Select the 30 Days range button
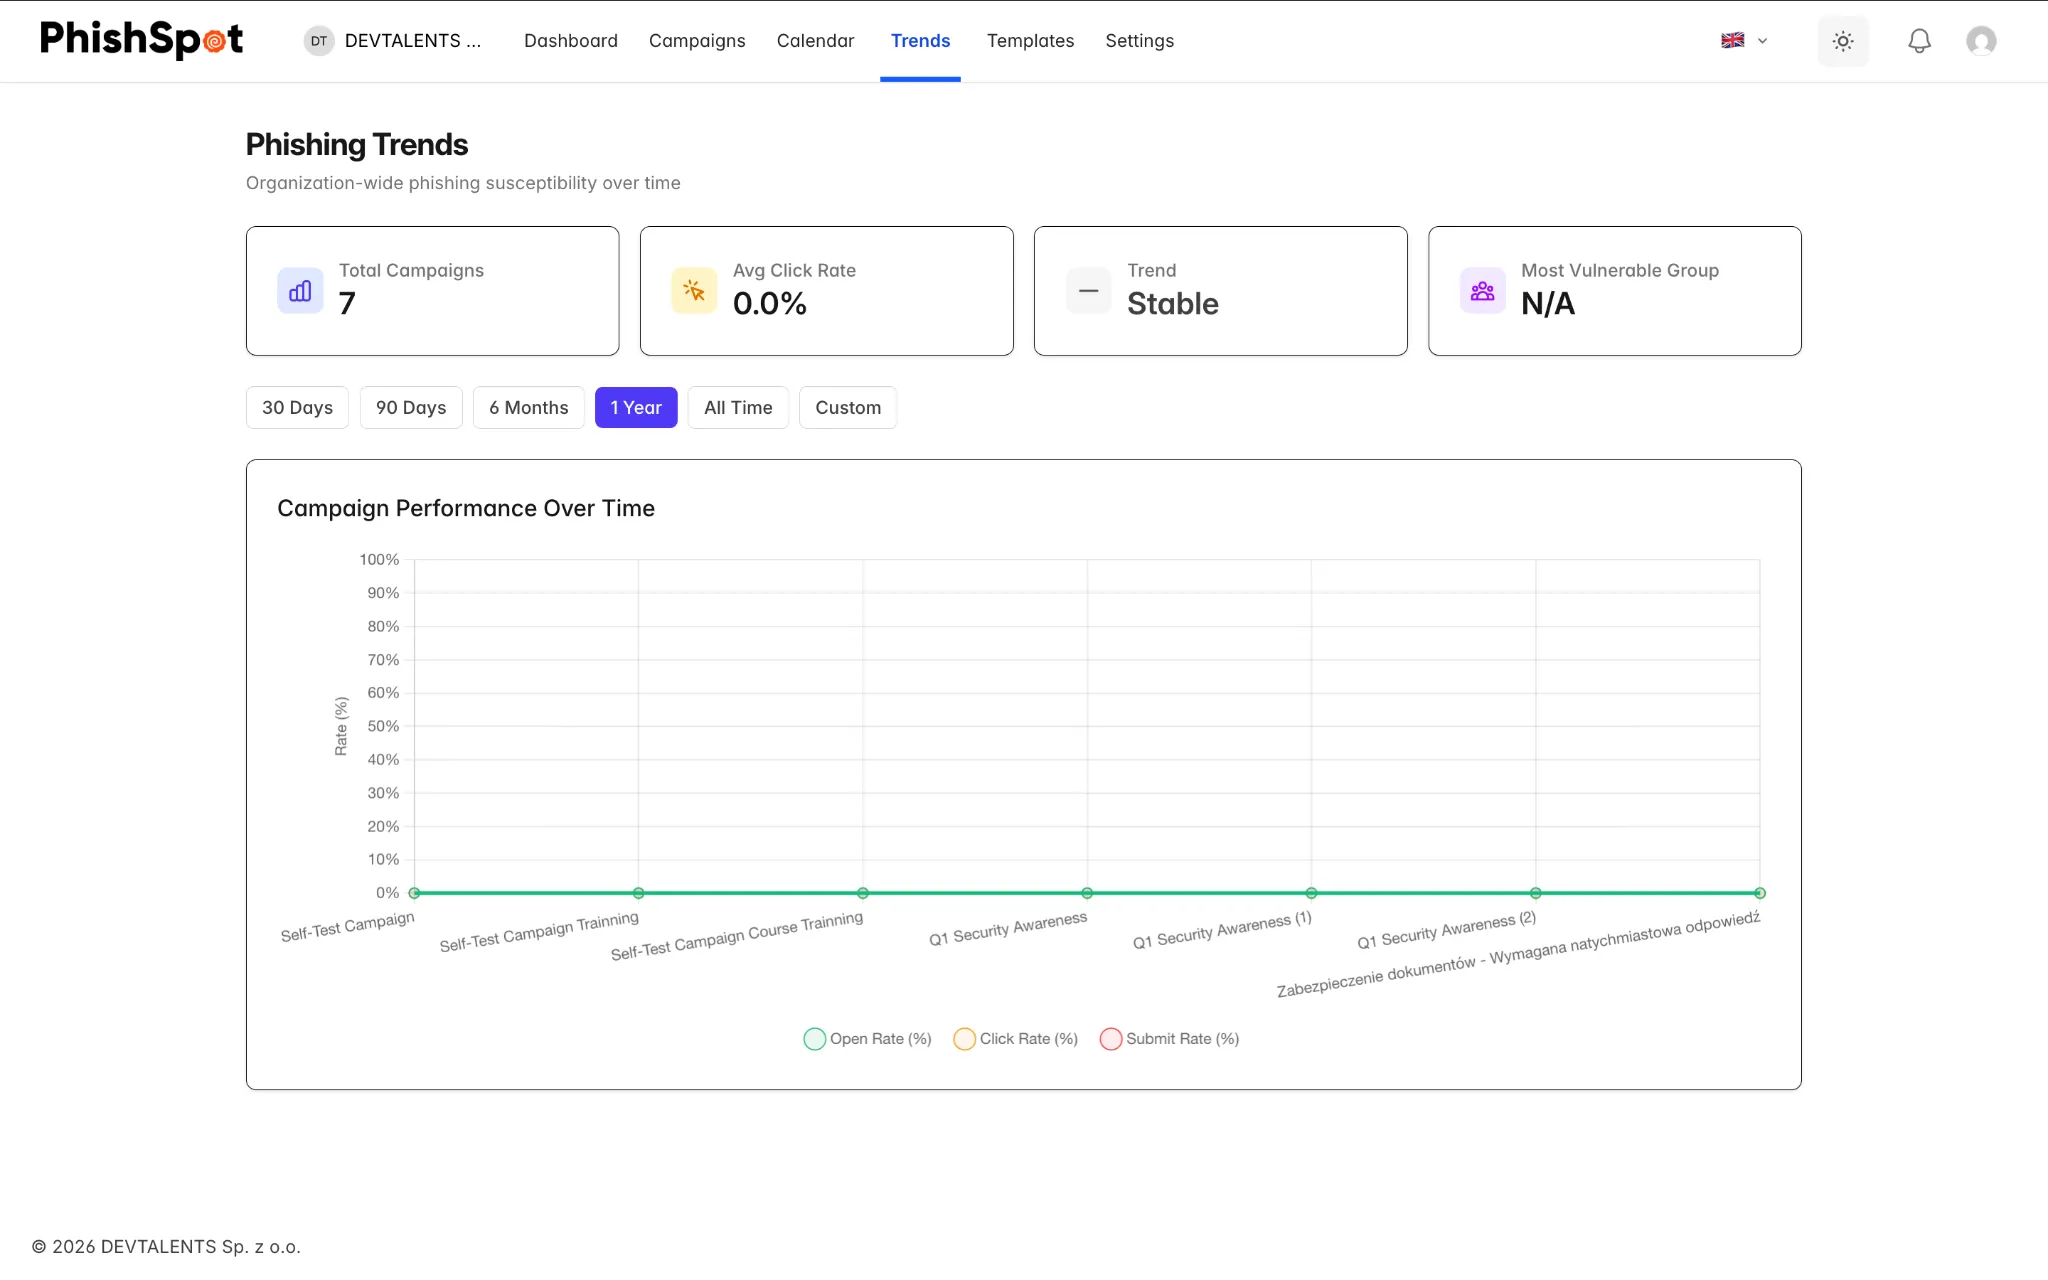2048x1280 pixels. [x=297, y=408]
